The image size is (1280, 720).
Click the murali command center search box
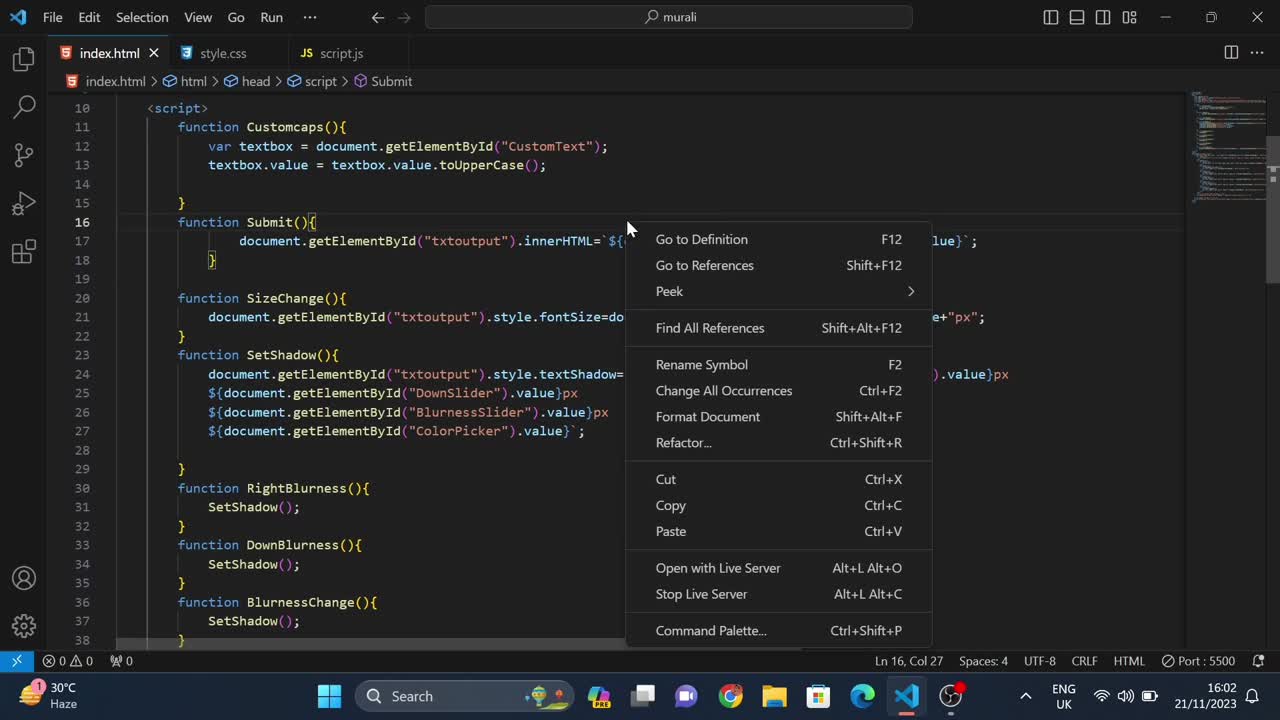[x=669, y=17]
